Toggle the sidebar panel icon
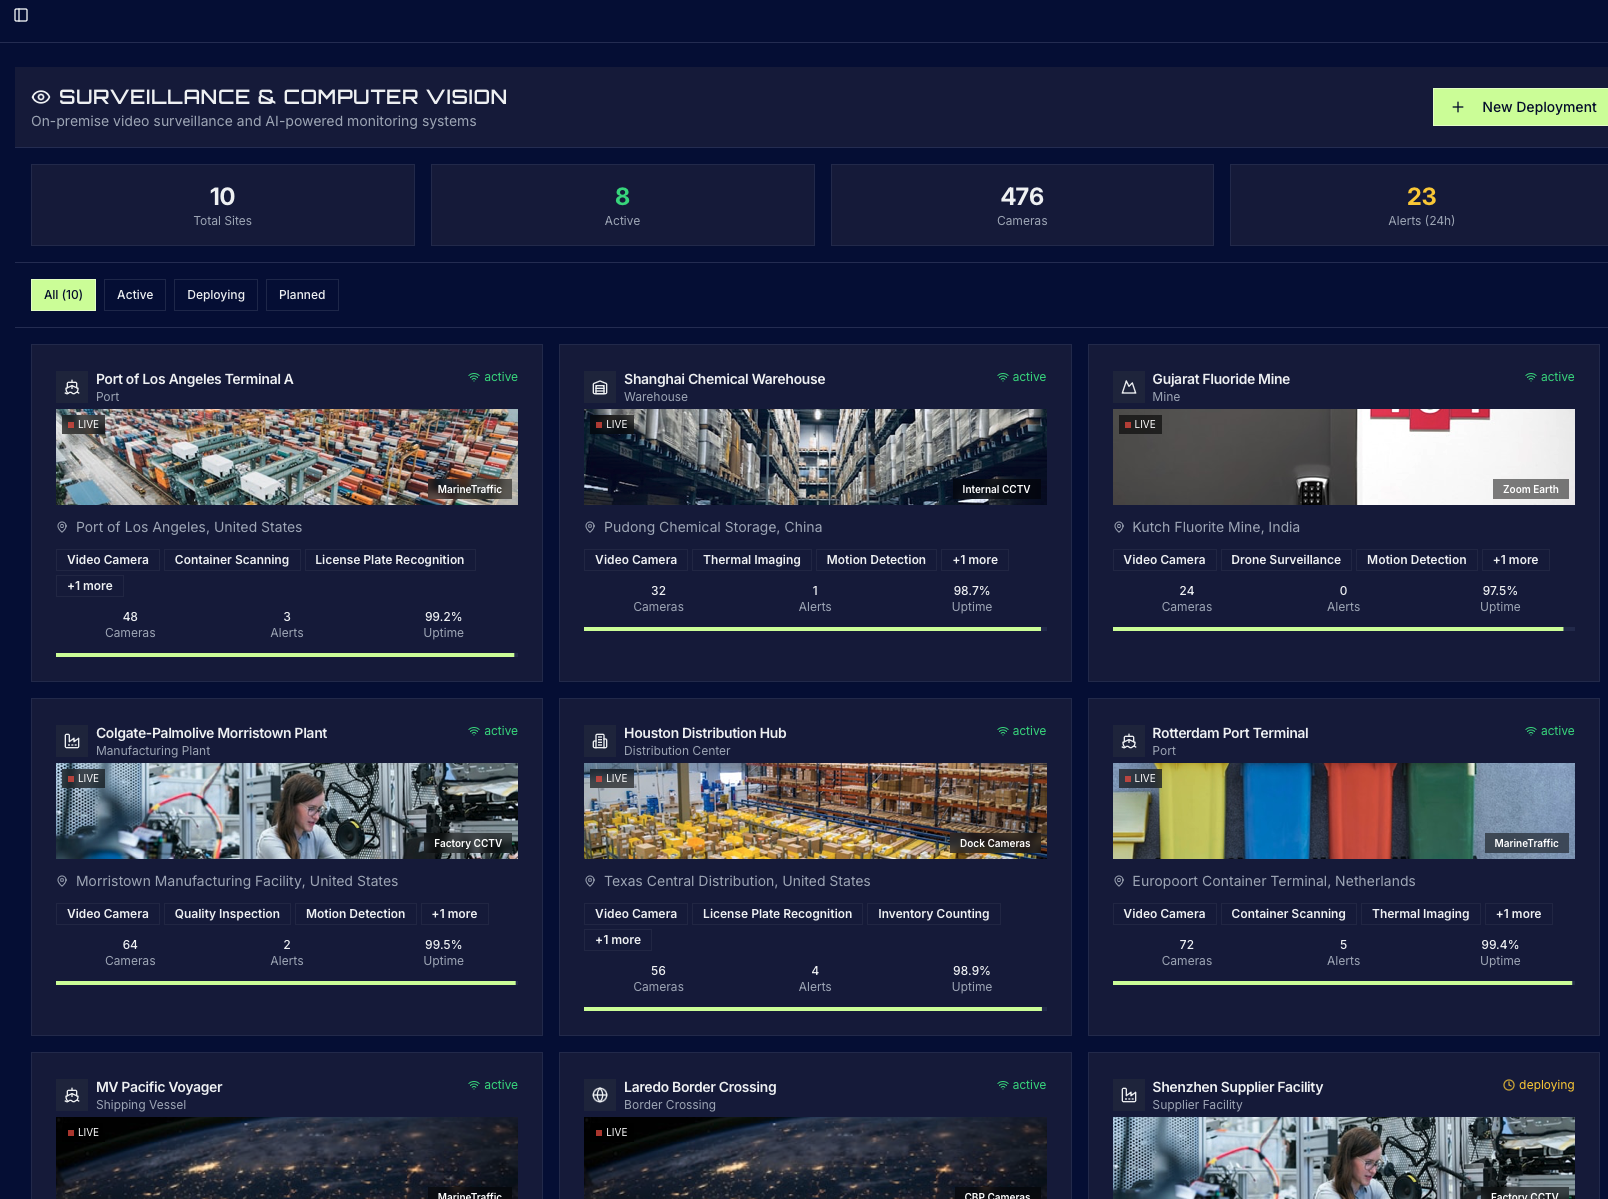 click(21, 15)
